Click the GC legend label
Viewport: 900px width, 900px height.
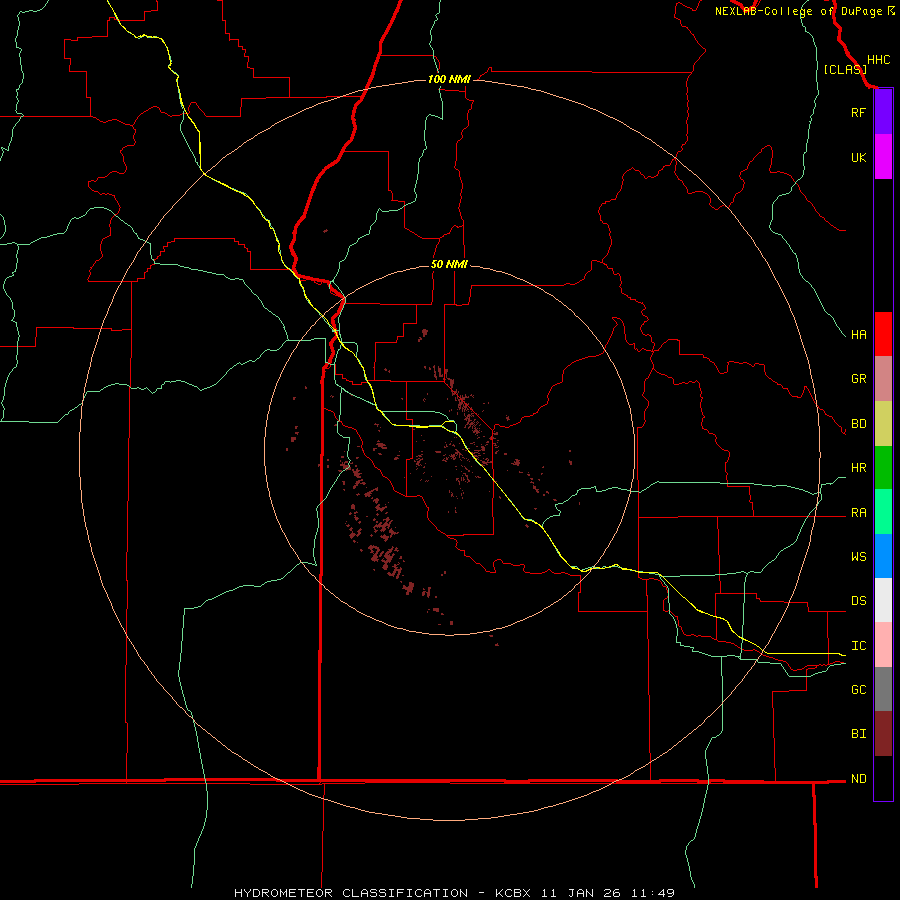[858, 690]
